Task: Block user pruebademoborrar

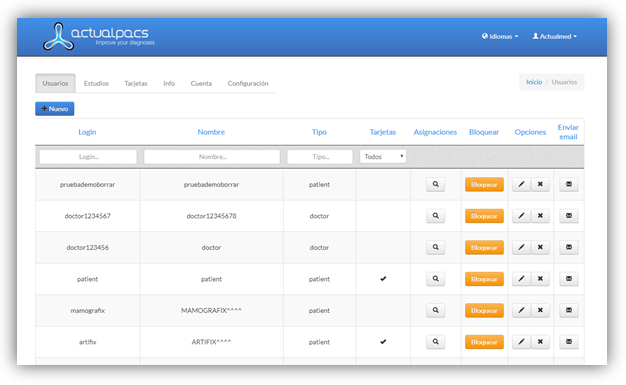Action: coord(484,185)
